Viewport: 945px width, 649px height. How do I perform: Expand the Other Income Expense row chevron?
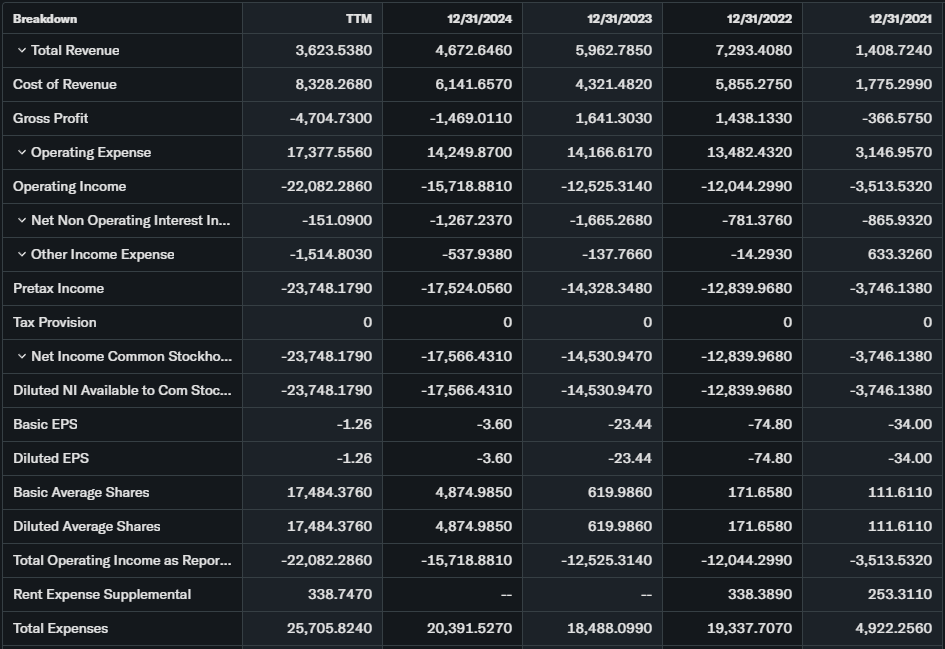21,255
